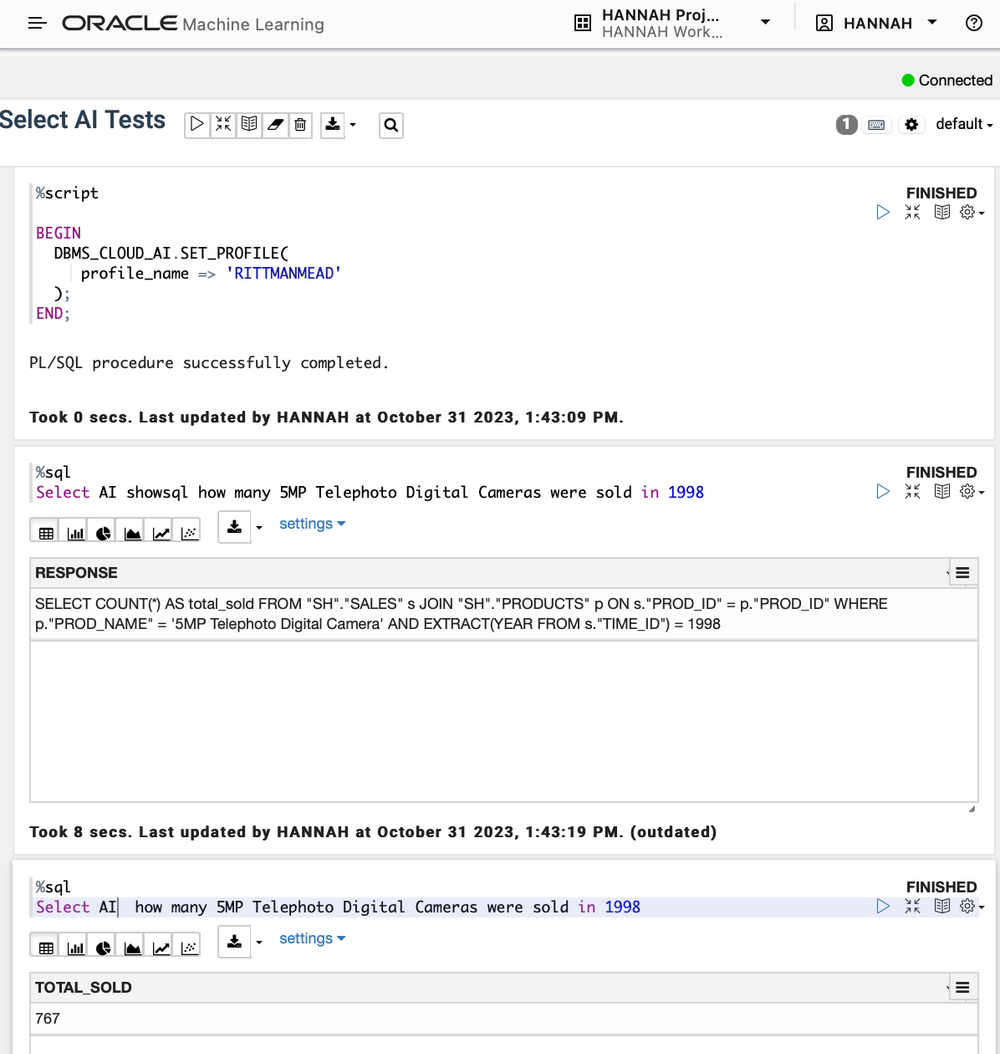Switch to the pie chart visualization
This screenshot has height=1054, width=1000.
(x=102, y=531)
